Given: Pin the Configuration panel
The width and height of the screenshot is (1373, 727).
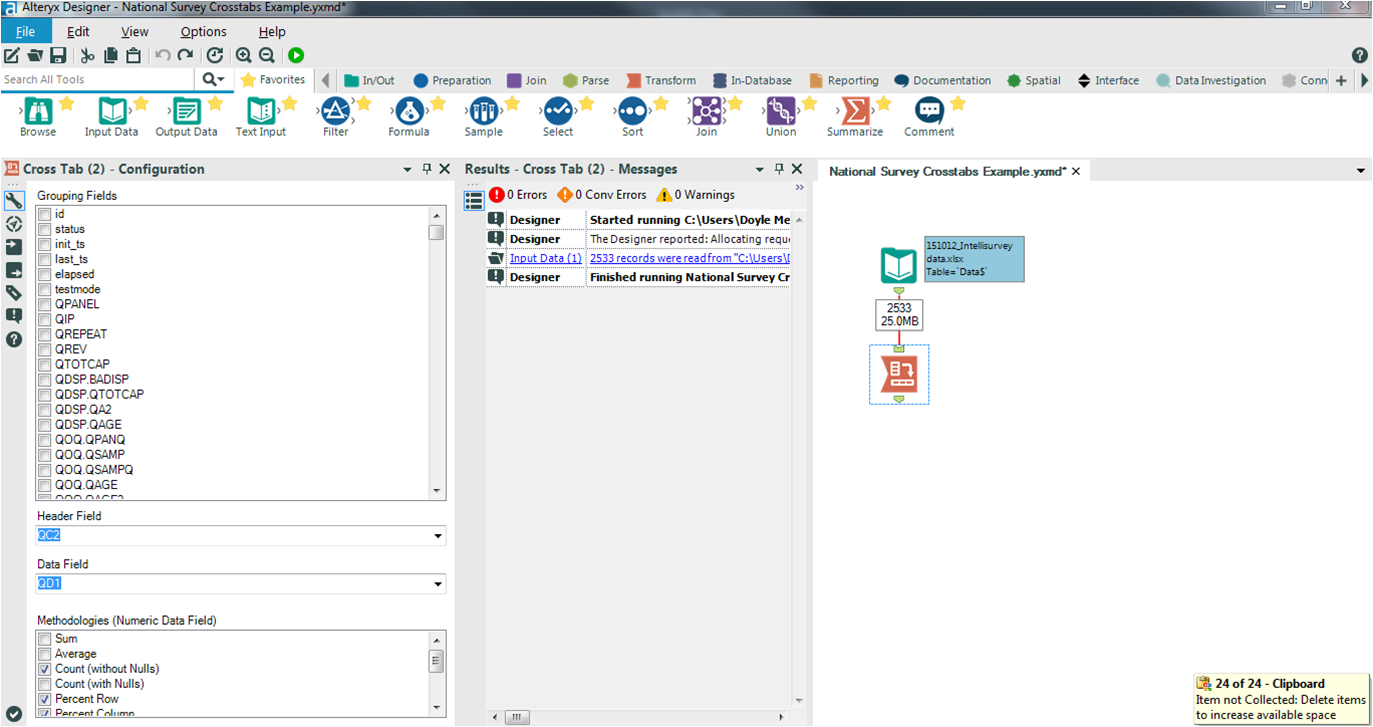Looking at the screenshot, I should (x=427, y=170).
